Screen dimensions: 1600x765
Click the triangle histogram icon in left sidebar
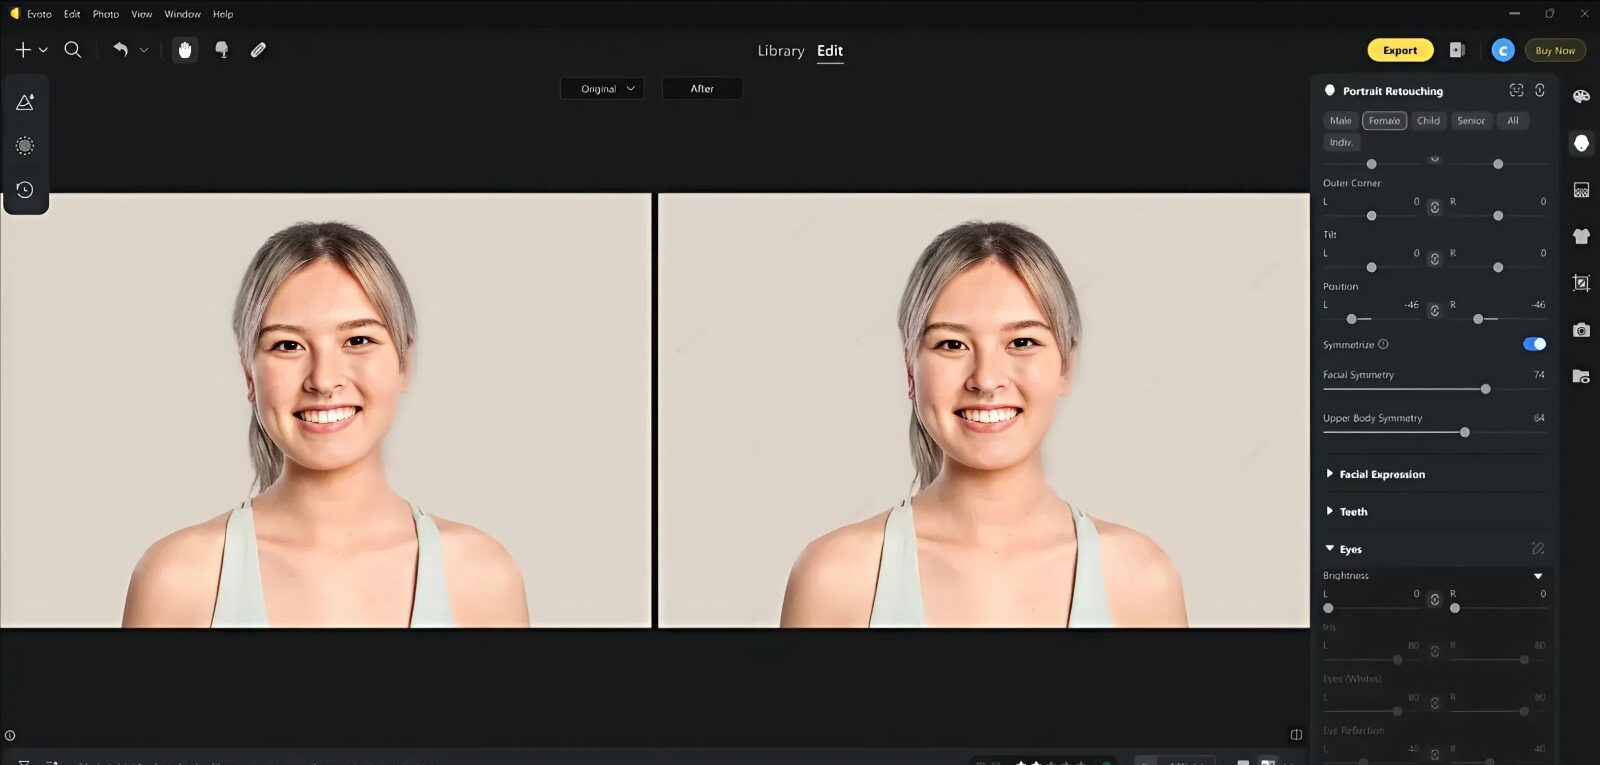tap(25, 102)
